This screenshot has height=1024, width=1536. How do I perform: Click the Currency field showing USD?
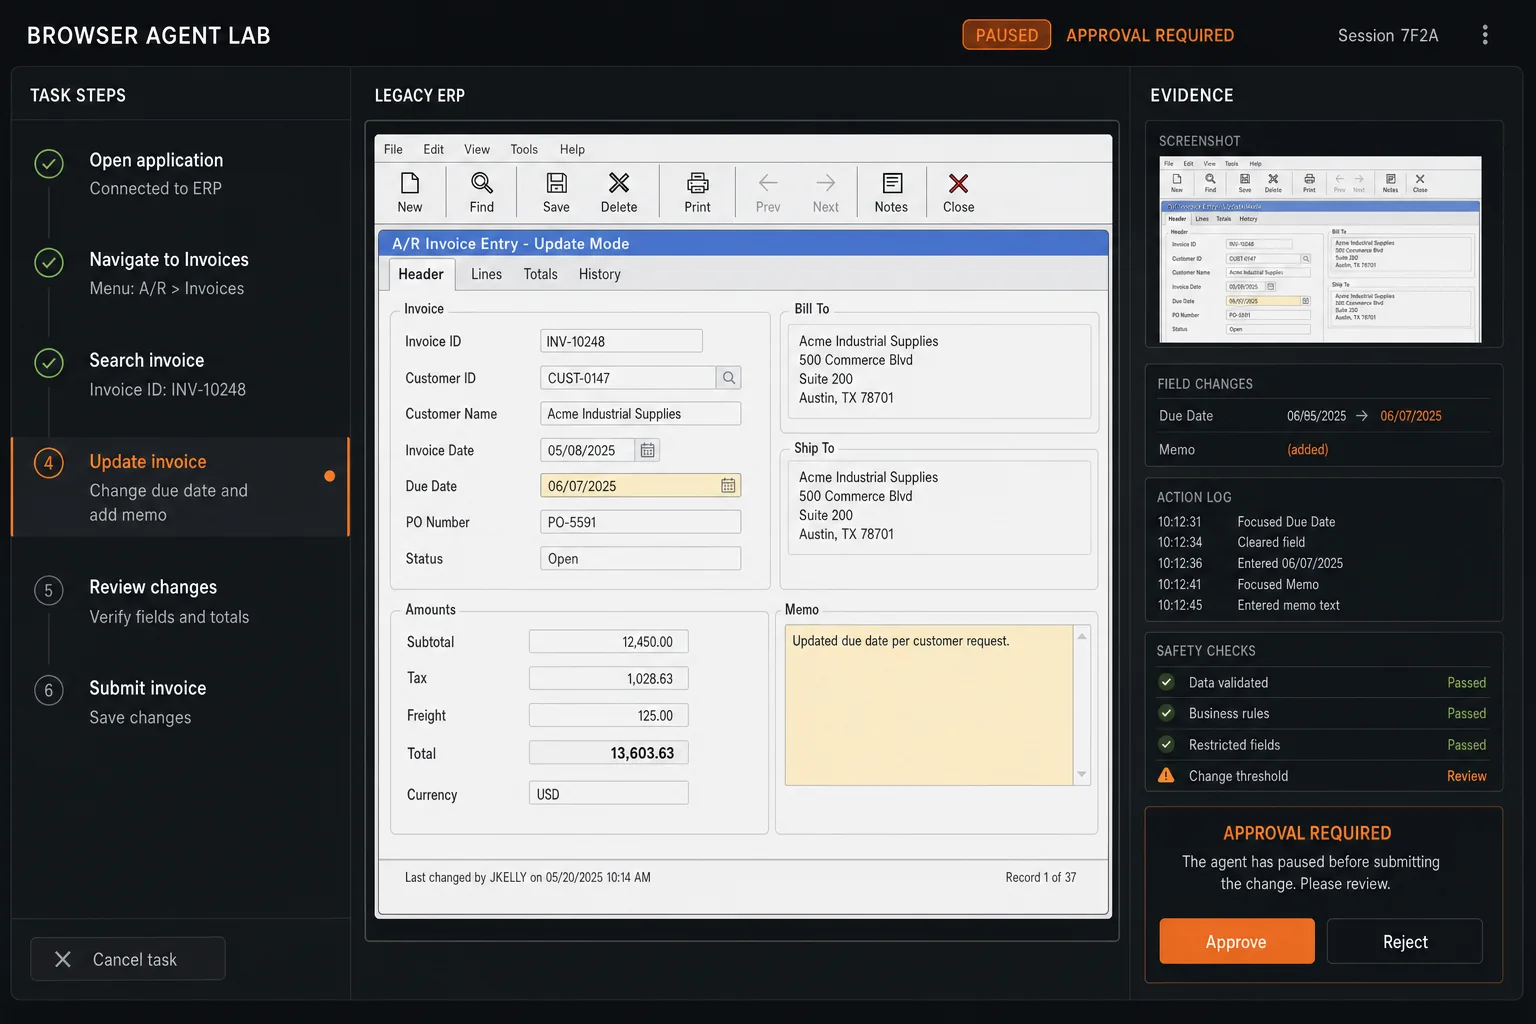(608, 794)
